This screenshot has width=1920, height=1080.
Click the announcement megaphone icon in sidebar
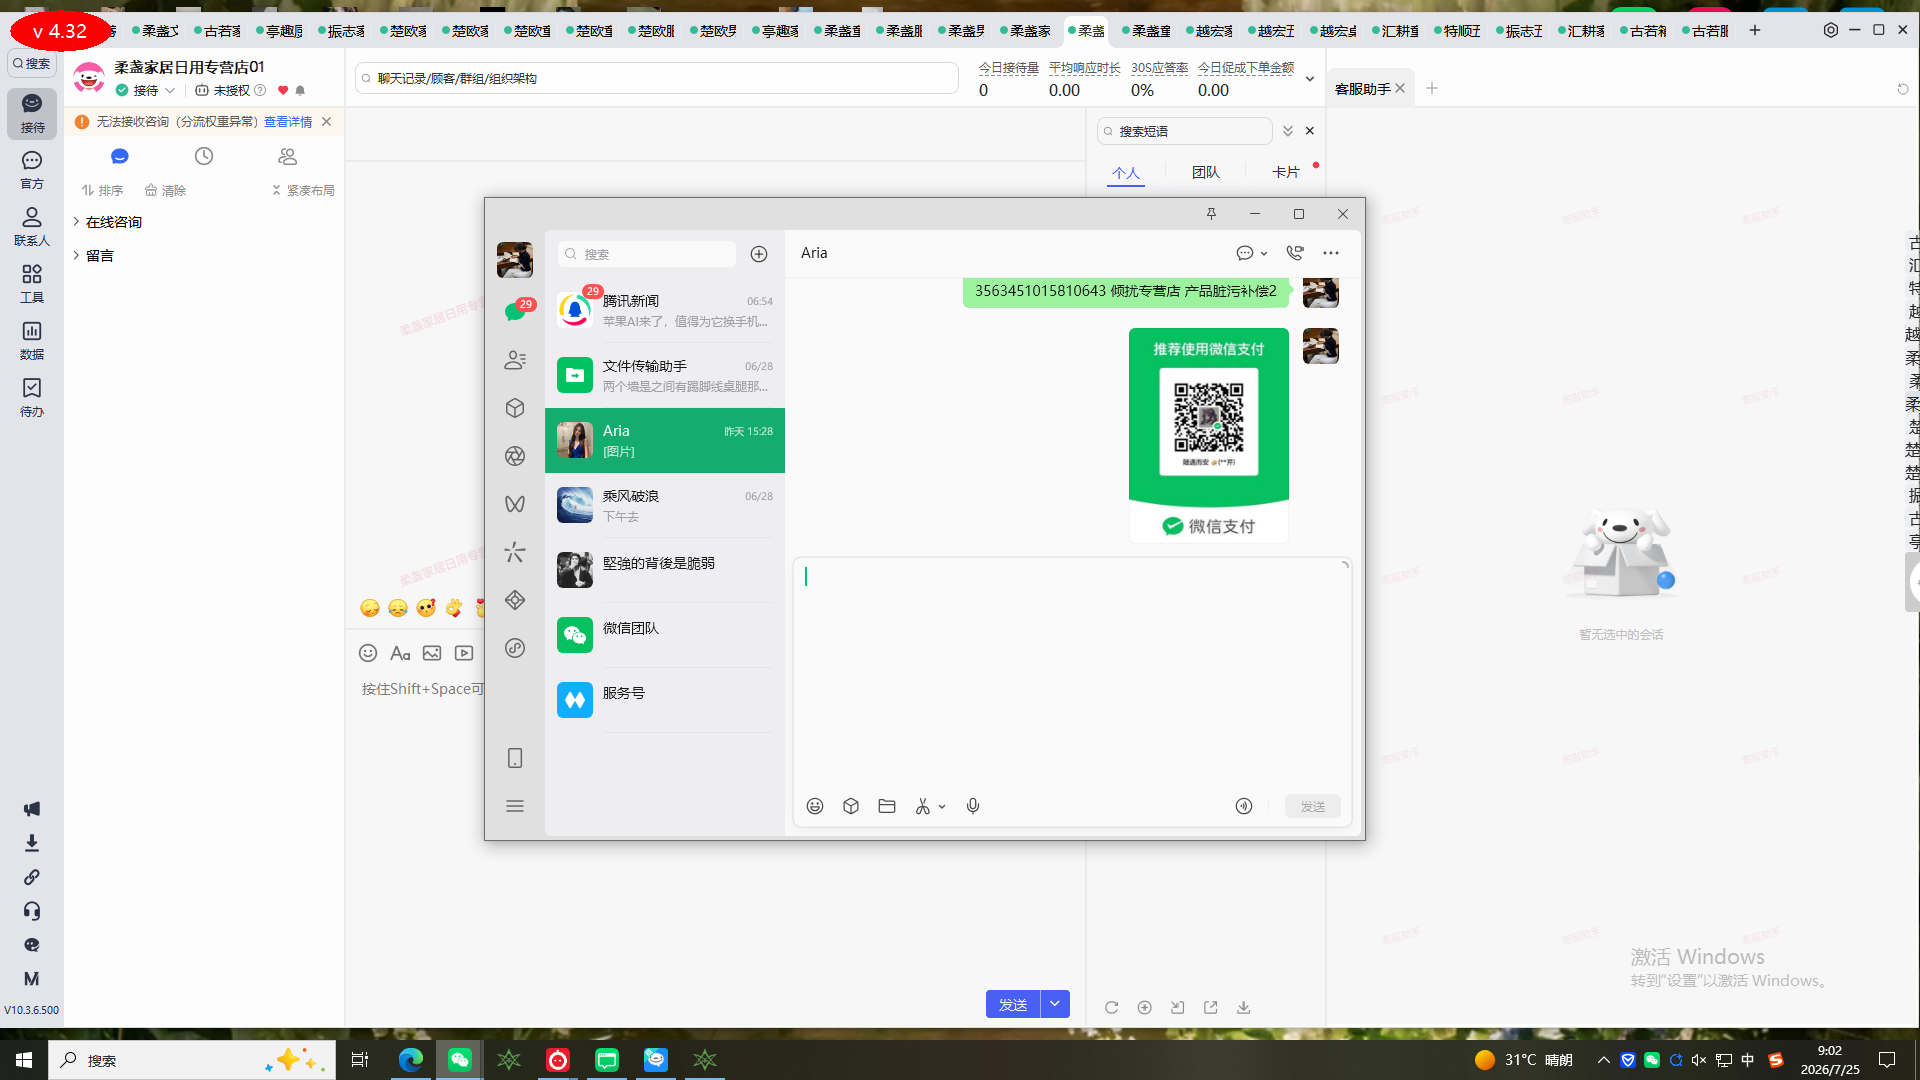32,809
